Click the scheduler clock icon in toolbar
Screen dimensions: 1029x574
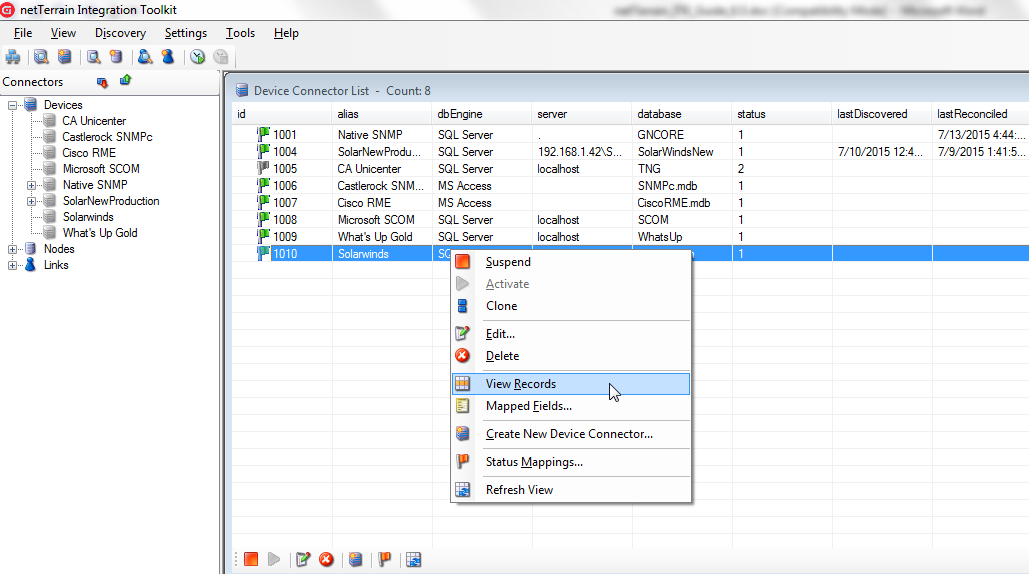coord(198,57)
